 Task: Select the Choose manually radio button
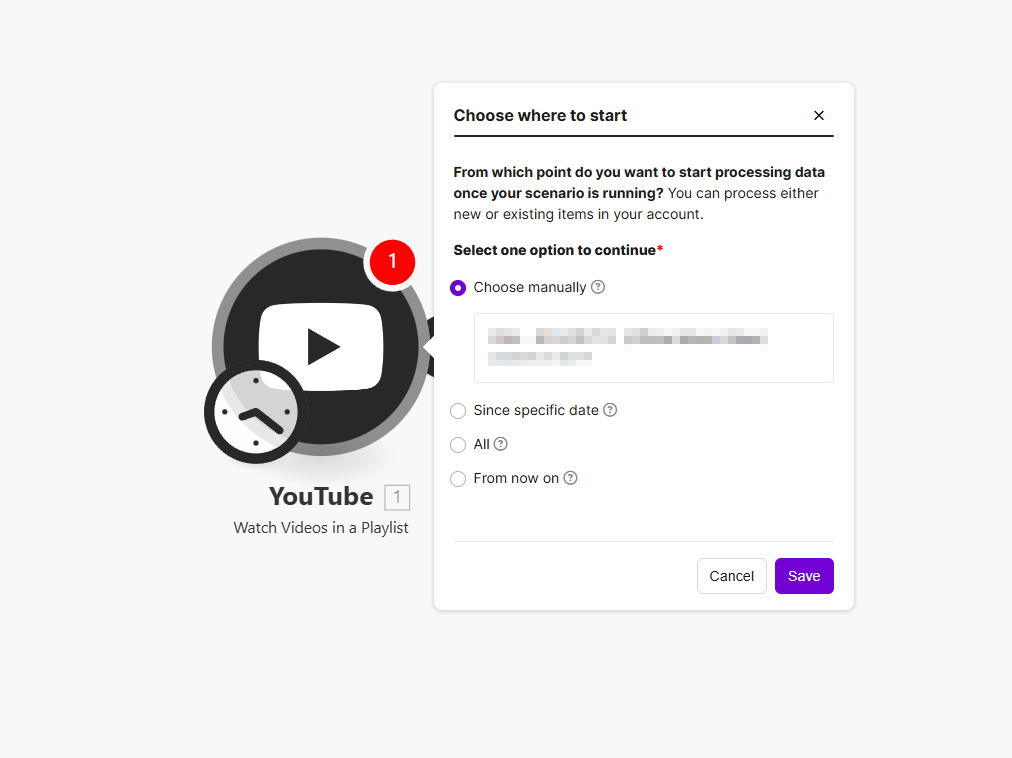click(458, 288)
